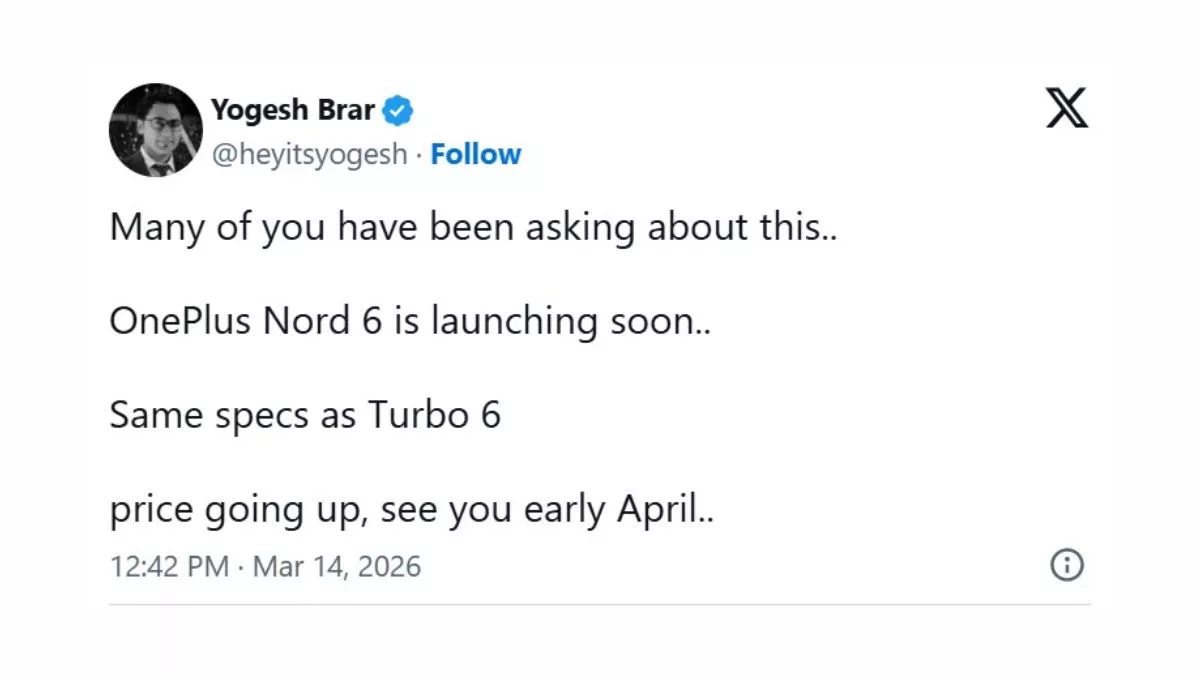
Task: Follow the heyitsyogesh account
Action: 476,154
